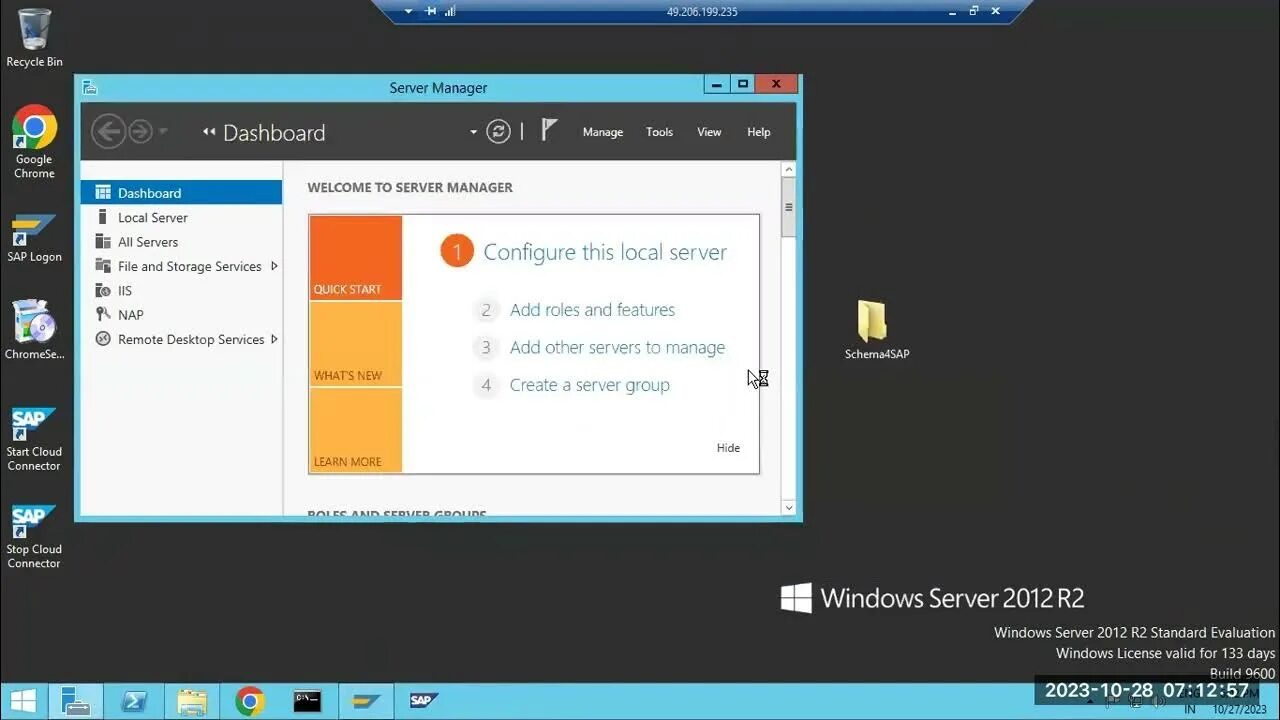Image resolution: width=1280 pixels, height=720 pixels.
Task: Select NAP in the navigation pane
Action: click(182, 314)
